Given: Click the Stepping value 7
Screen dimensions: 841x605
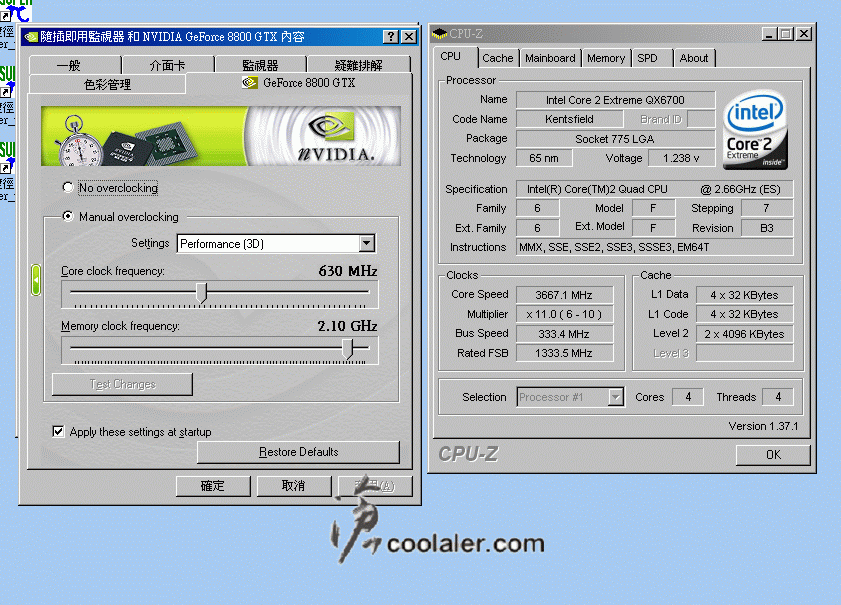Looking at the screenshot, I should (x=767, y=208).
